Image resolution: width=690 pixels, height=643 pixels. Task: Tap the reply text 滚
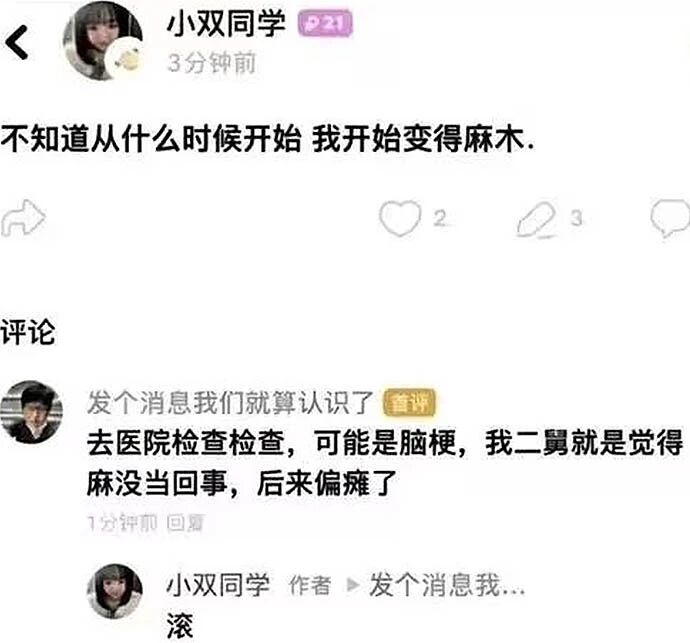(x=180, y=626)
